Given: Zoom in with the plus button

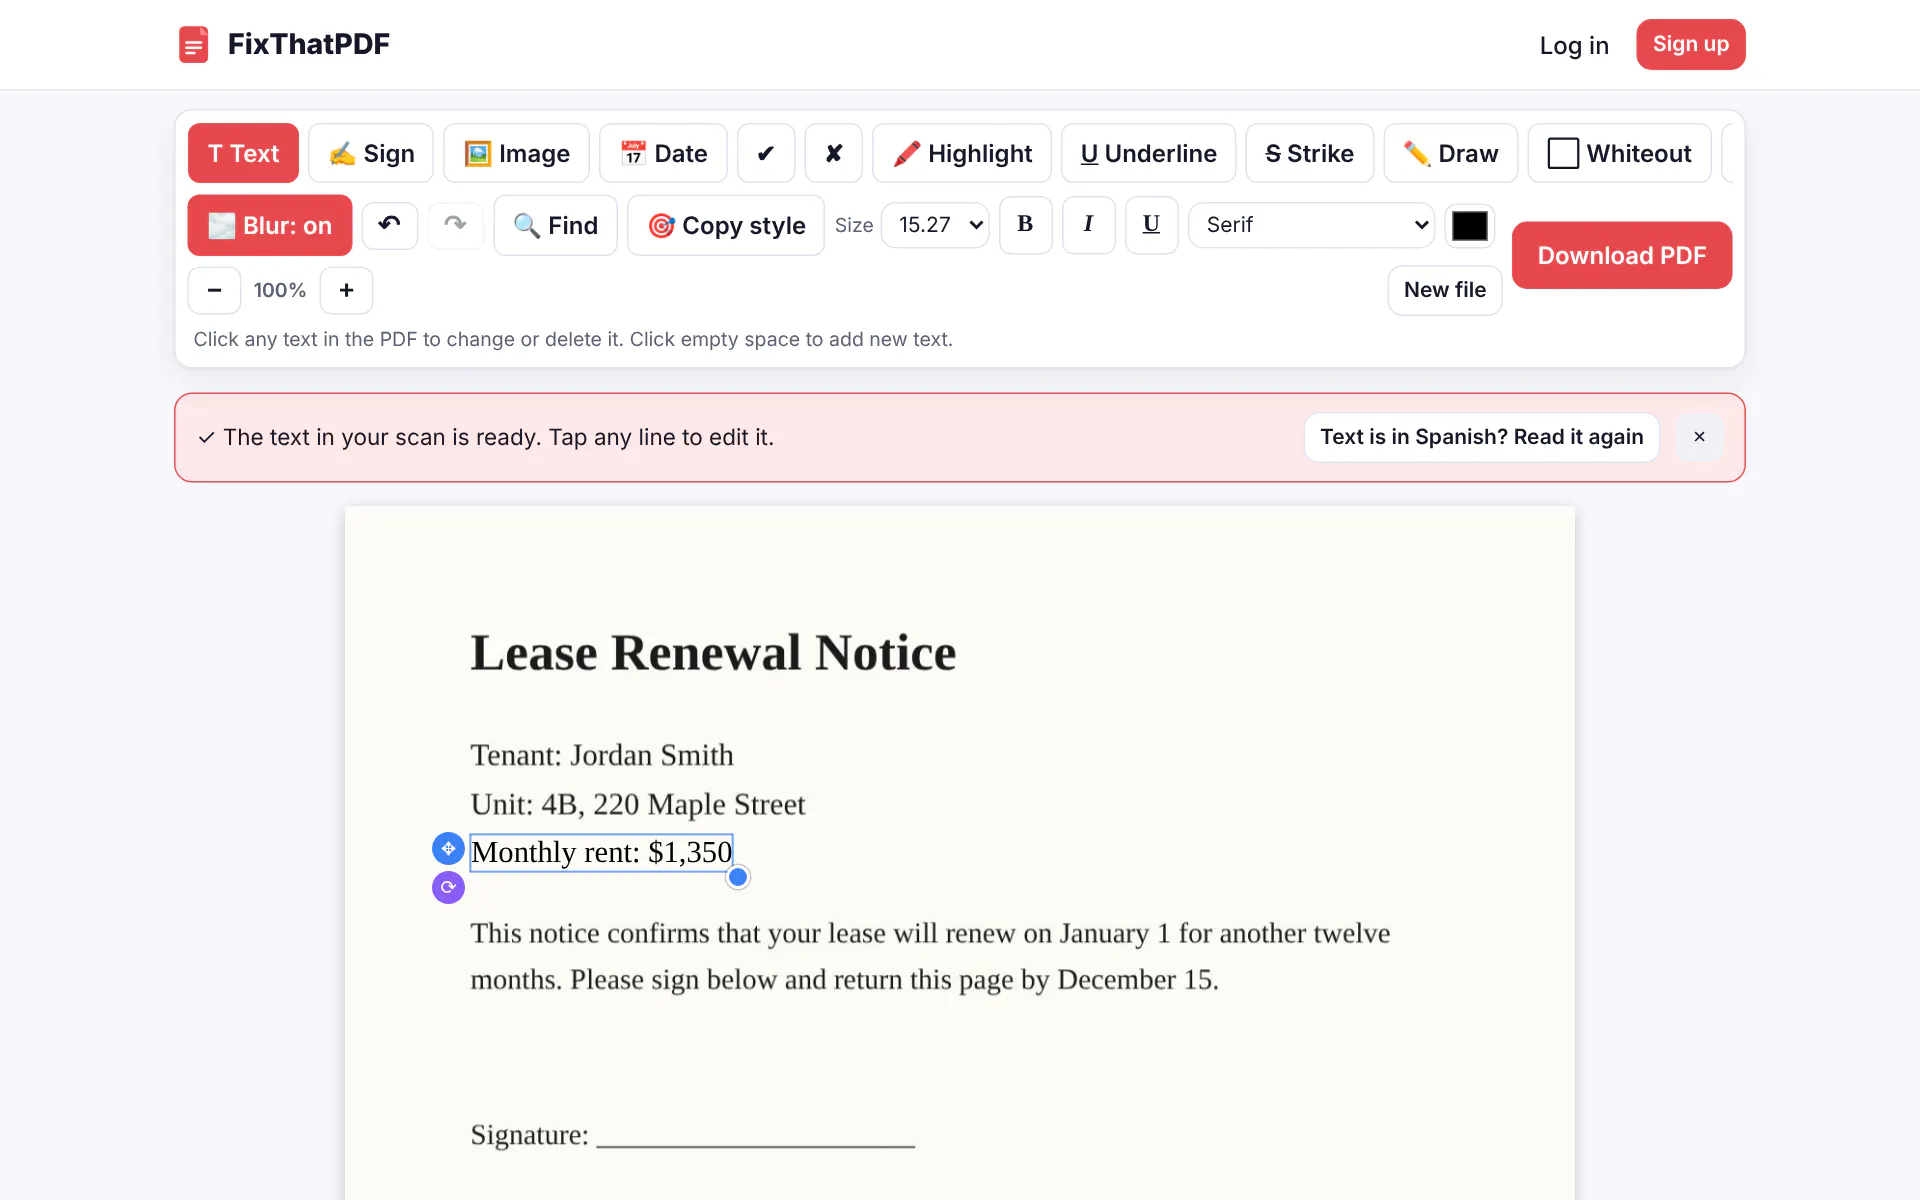Looking at the screenshot, I should click(x=346, y=290).
